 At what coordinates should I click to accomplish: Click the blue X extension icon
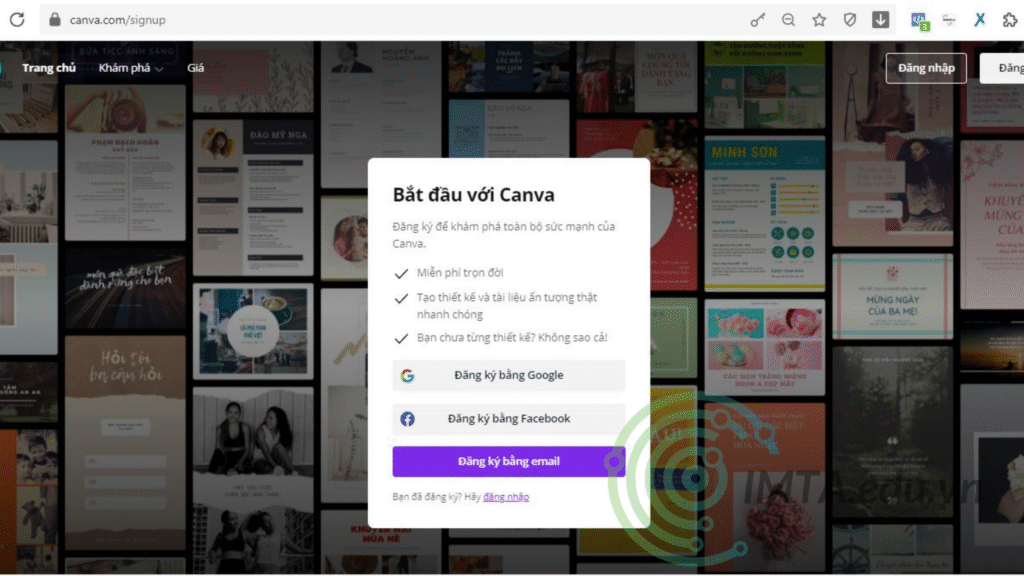coord(980,20)
